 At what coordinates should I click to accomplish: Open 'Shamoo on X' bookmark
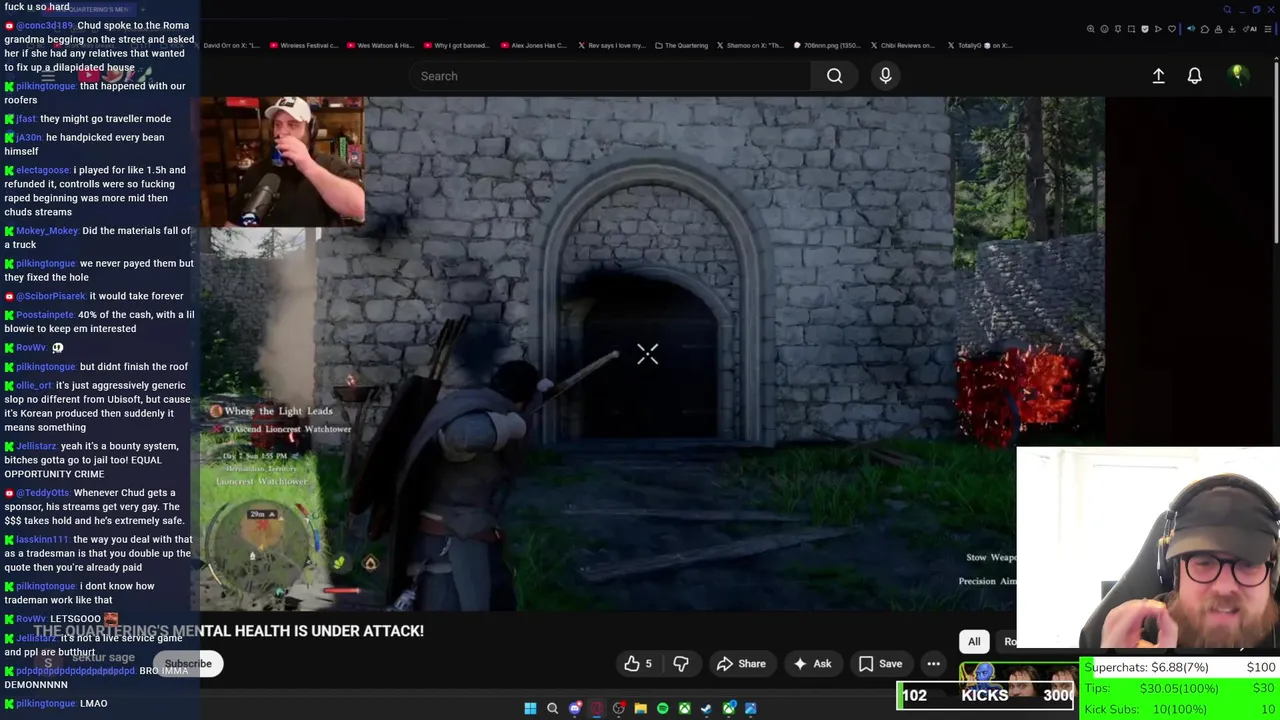[750, 45]
